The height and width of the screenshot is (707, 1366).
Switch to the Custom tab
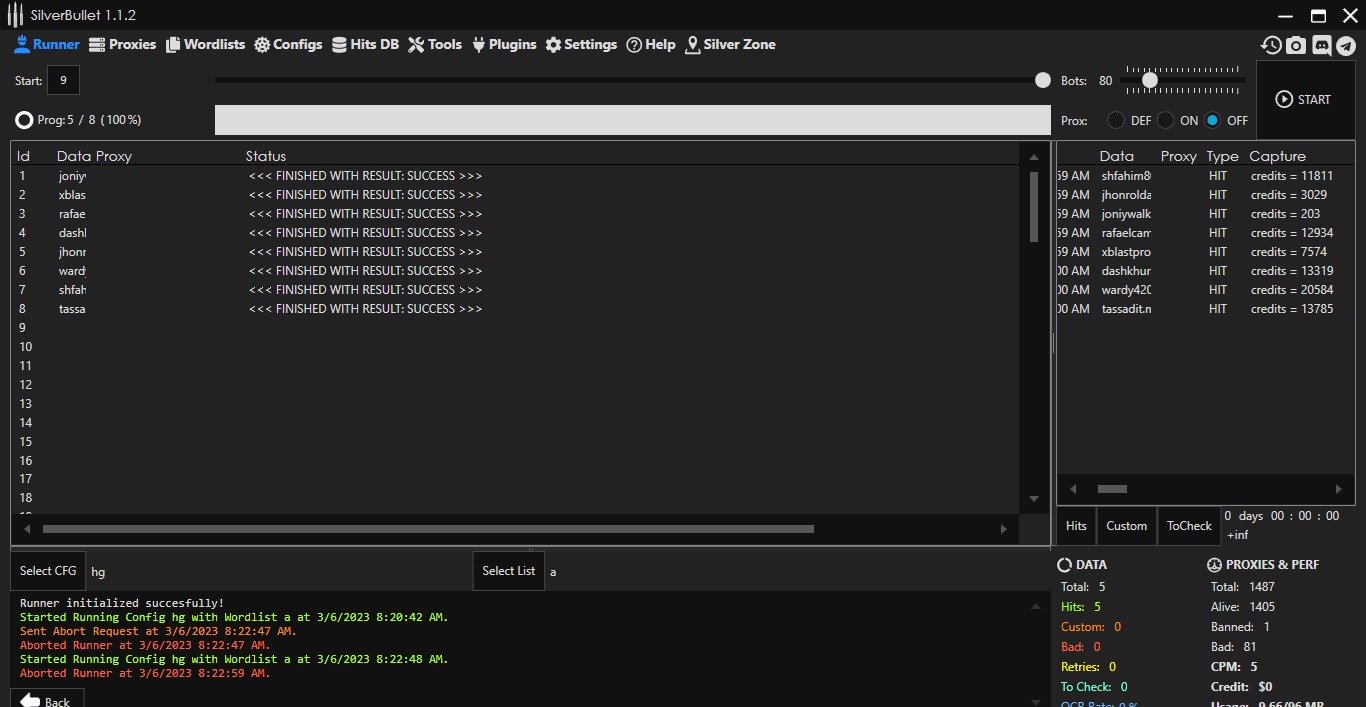1126,526
